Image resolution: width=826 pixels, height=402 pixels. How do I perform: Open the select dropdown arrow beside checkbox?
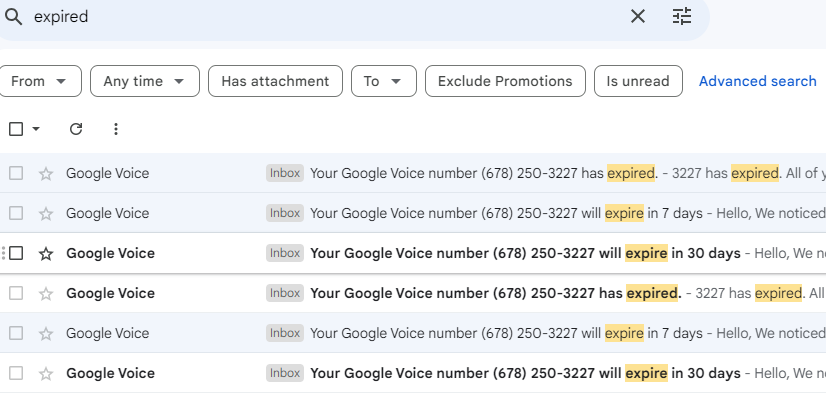point(37,129)
